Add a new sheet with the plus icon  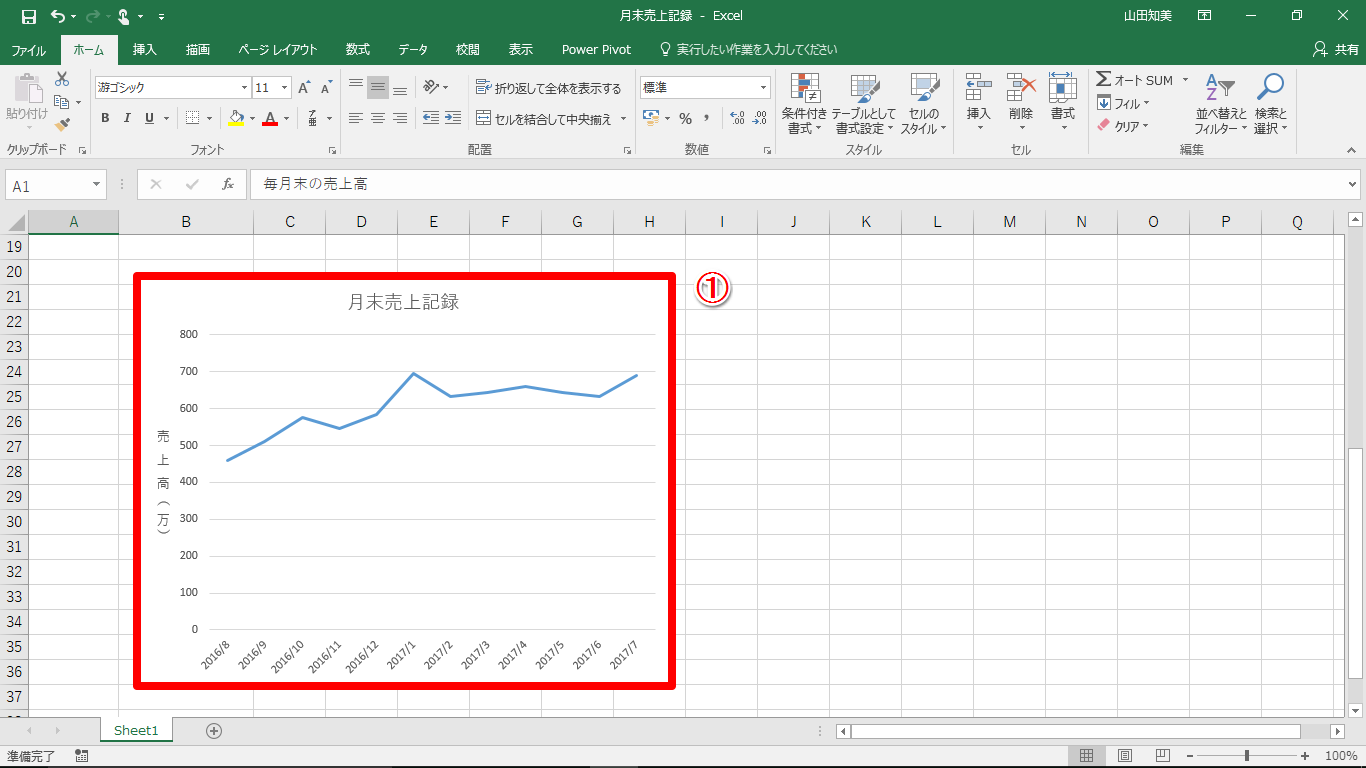213,731
